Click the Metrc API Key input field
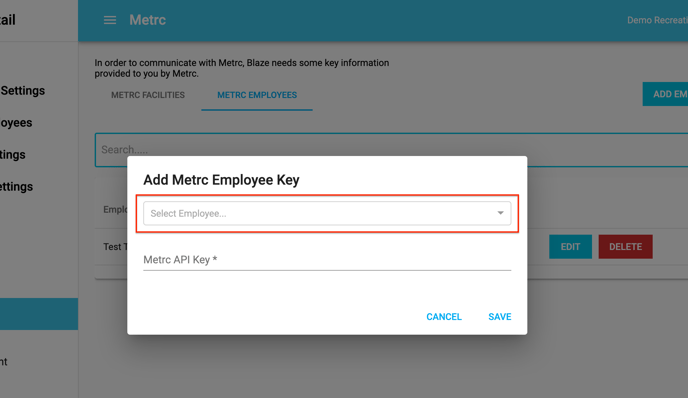The image size is (688, 398). click(x=327, y=260)
